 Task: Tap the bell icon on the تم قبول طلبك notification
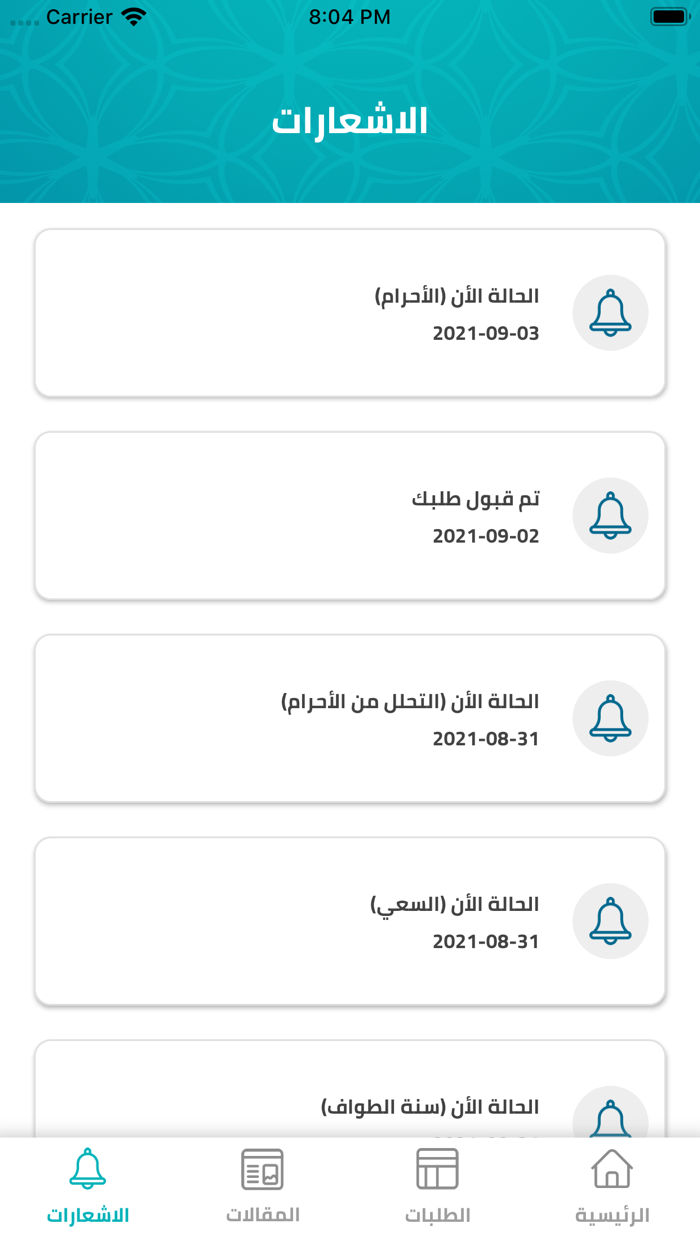coord(610,515)
